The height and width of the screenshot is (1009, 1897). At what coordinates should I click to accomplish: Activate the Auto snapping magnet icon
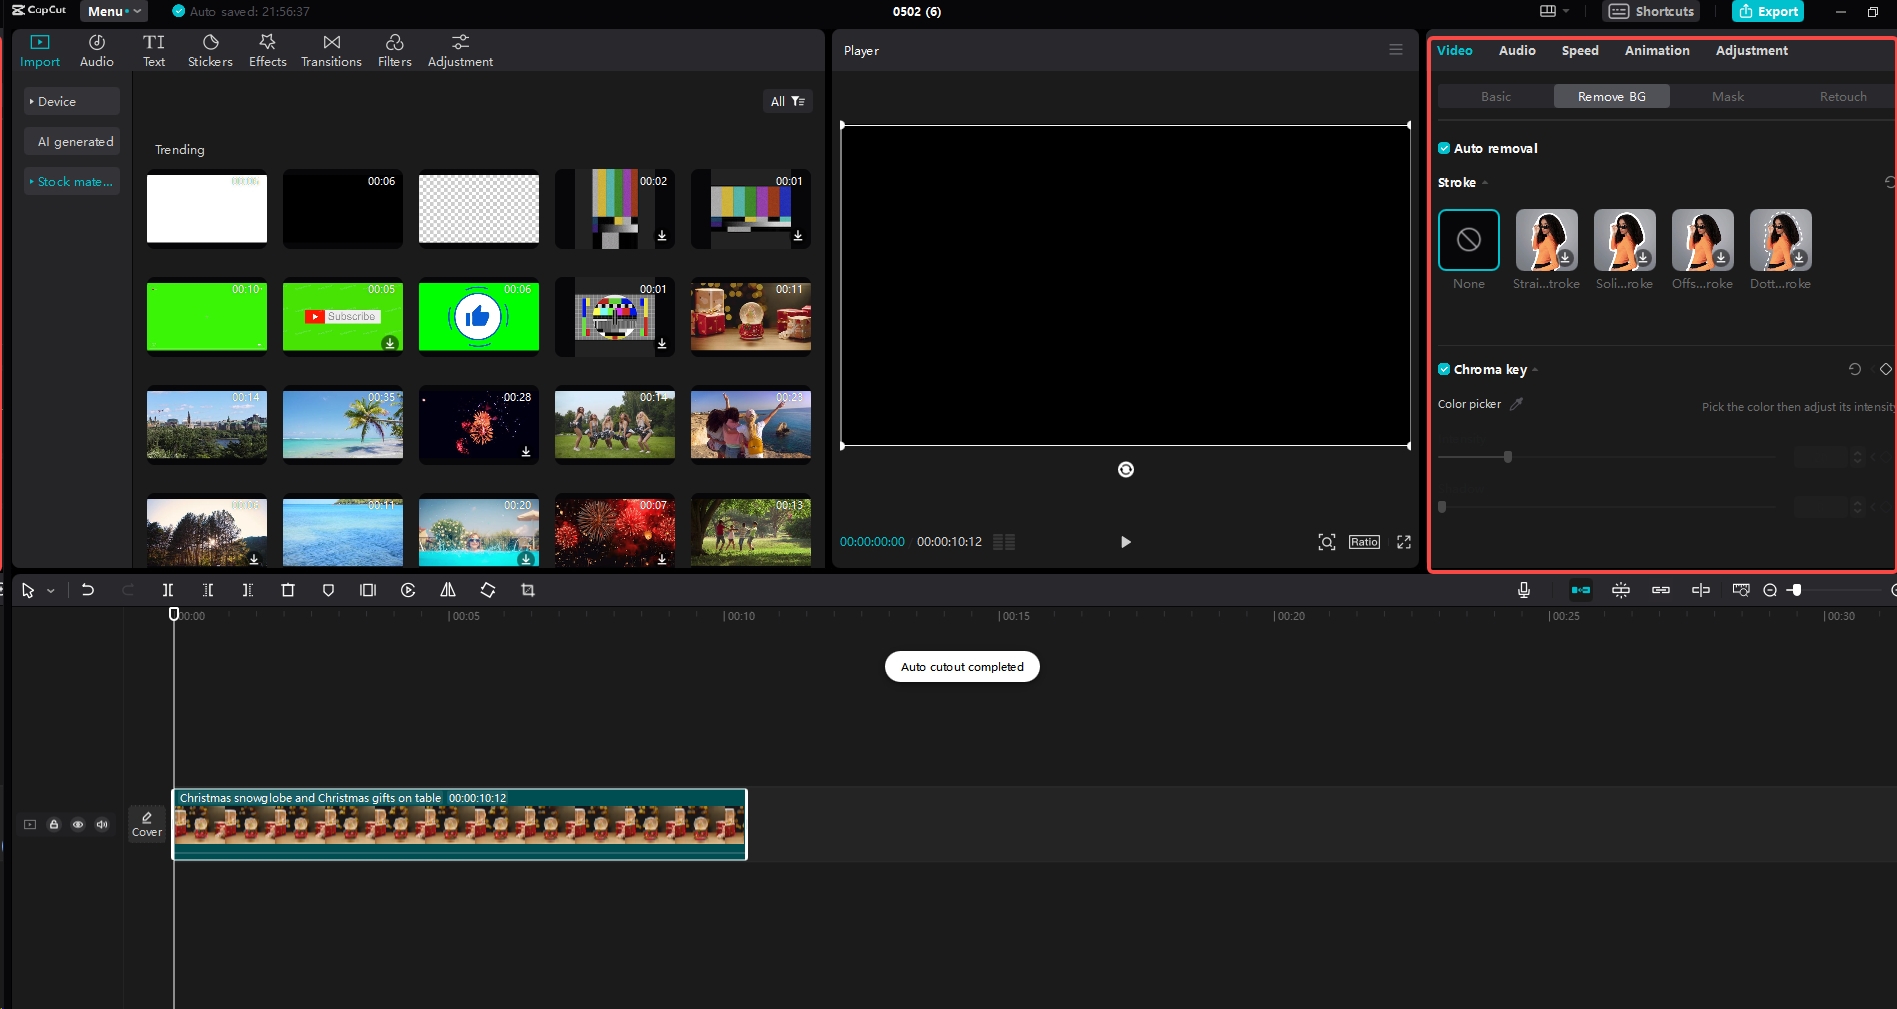tap(1581, 590)
